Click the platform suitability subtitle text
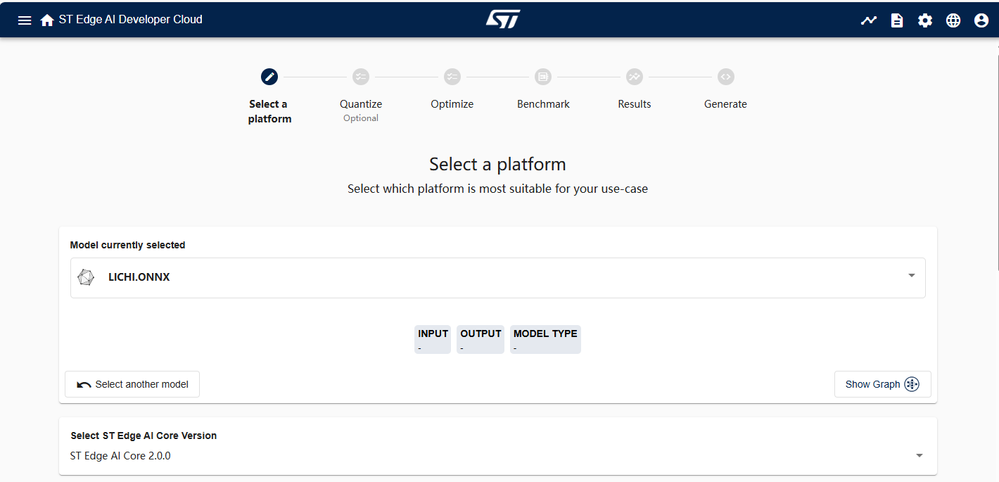Image resolution: width=999 pixels, height=482 pixels. point(498,189)
